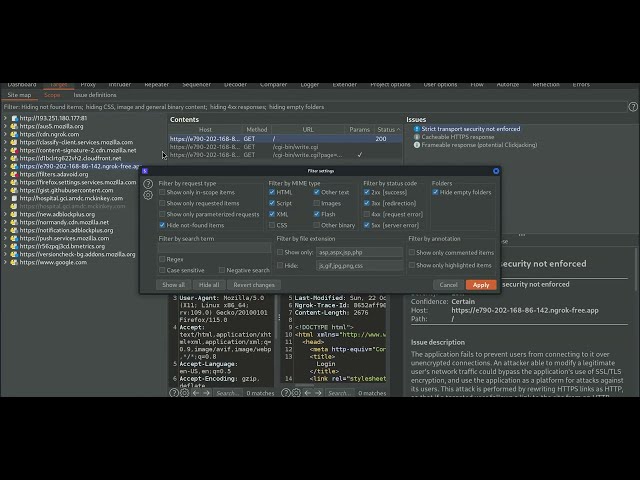The image size is (640, 480).
Task: Select Cacheable HTTPS response issue icon
Action: [417, 137]
